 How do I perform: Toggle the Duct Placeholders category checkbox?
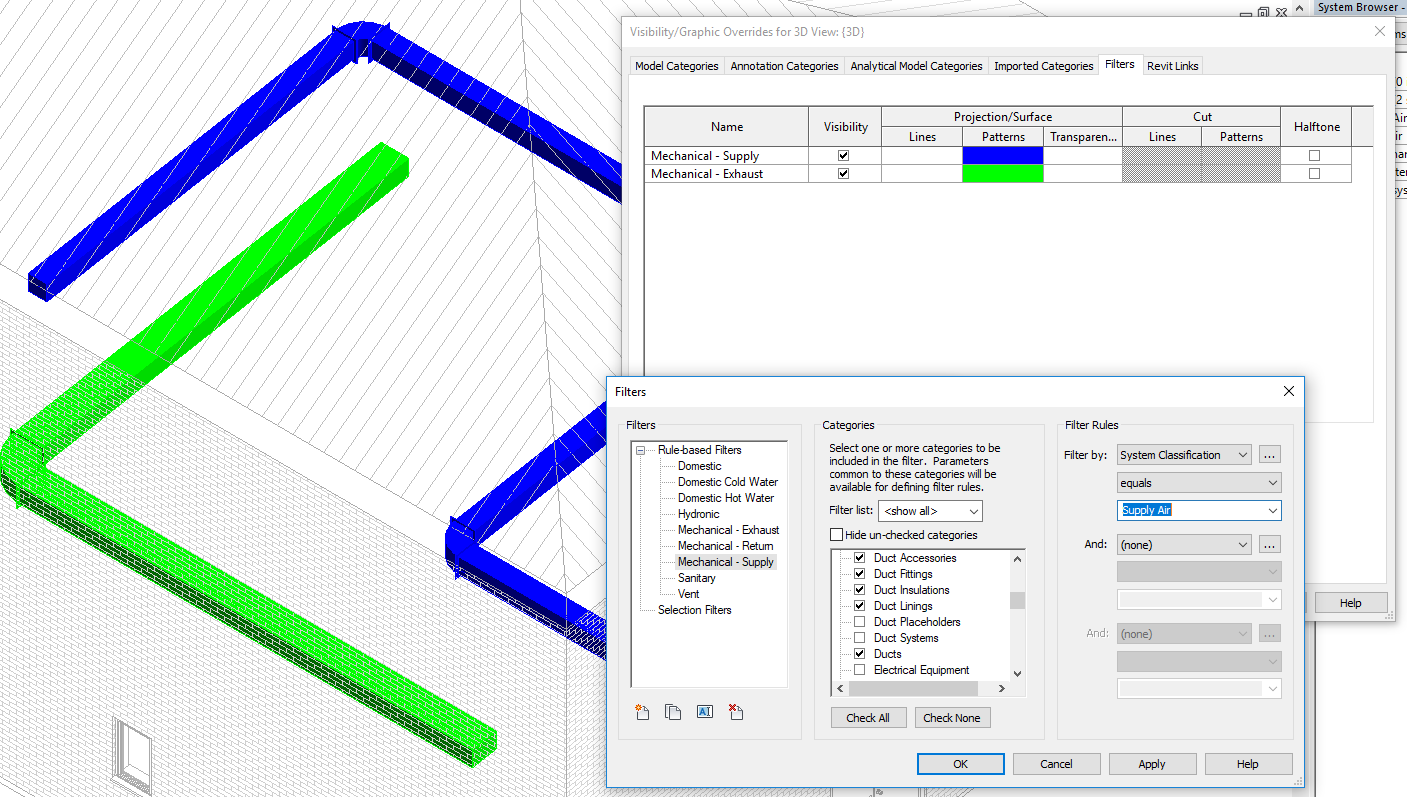(859, 621)
